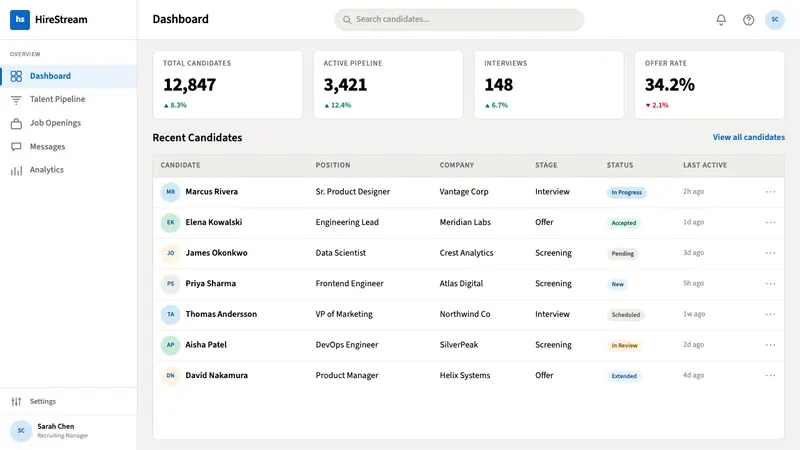Screen dimensions: 800x450
Task: Click the In Review status badge
Action: [x=624, y=345]
